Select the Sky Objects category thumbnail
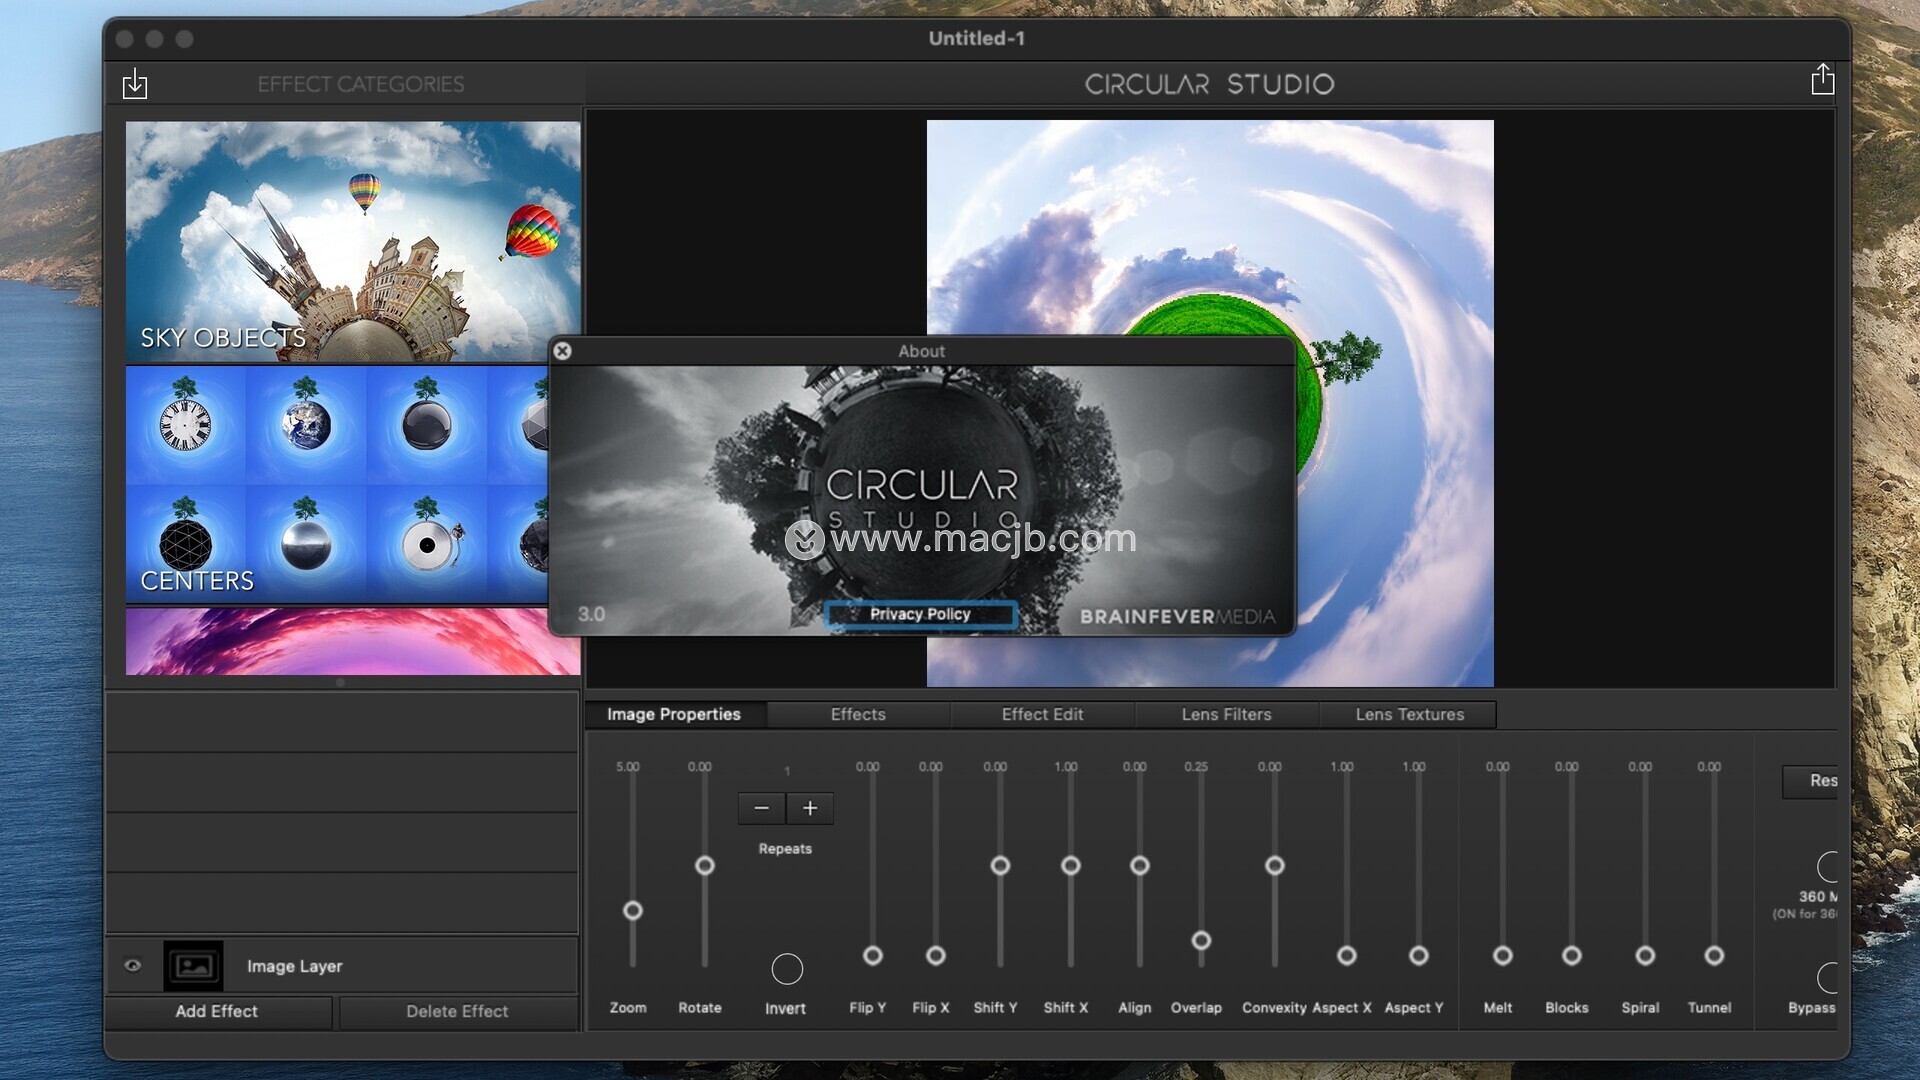The width and height of the screenshot is (1920, 1080). (x=352, y=241)
